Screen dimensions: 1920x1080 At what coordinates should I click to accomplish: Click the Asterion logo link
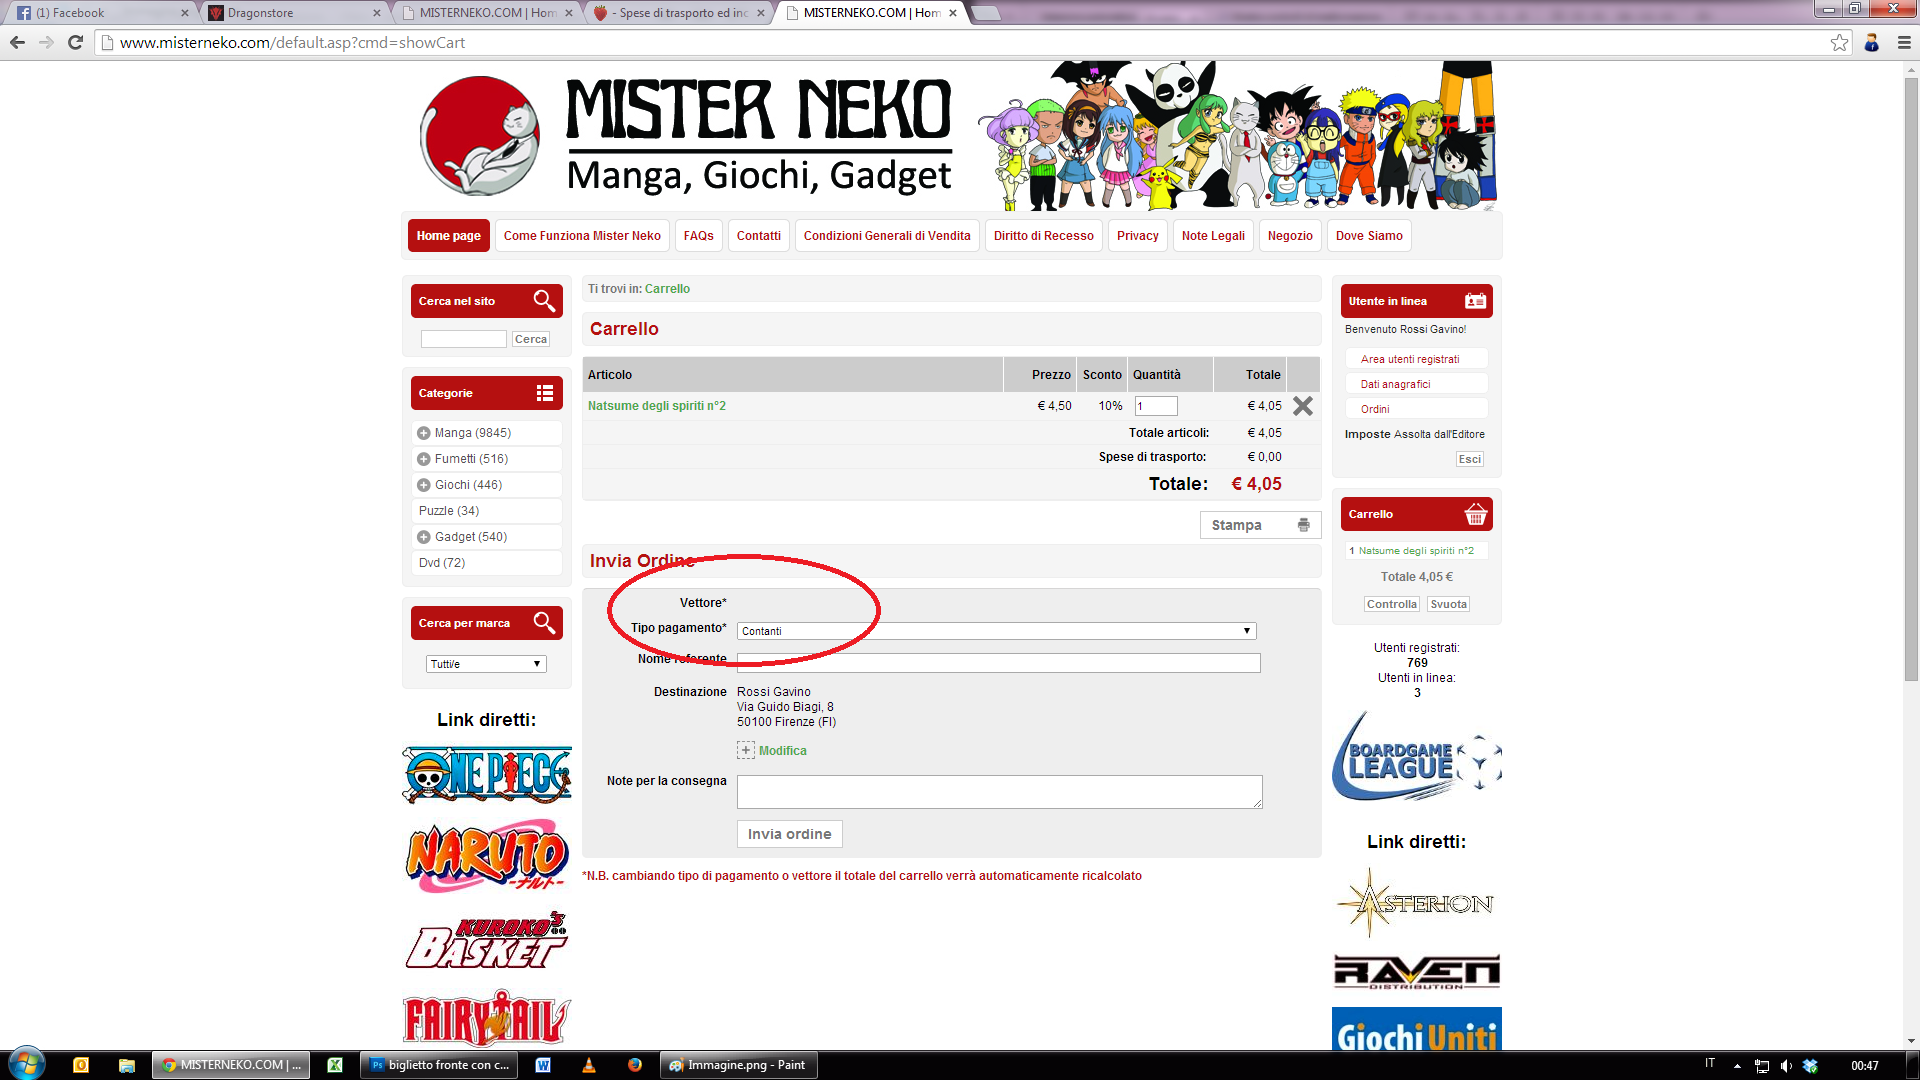click(1416, 903)
